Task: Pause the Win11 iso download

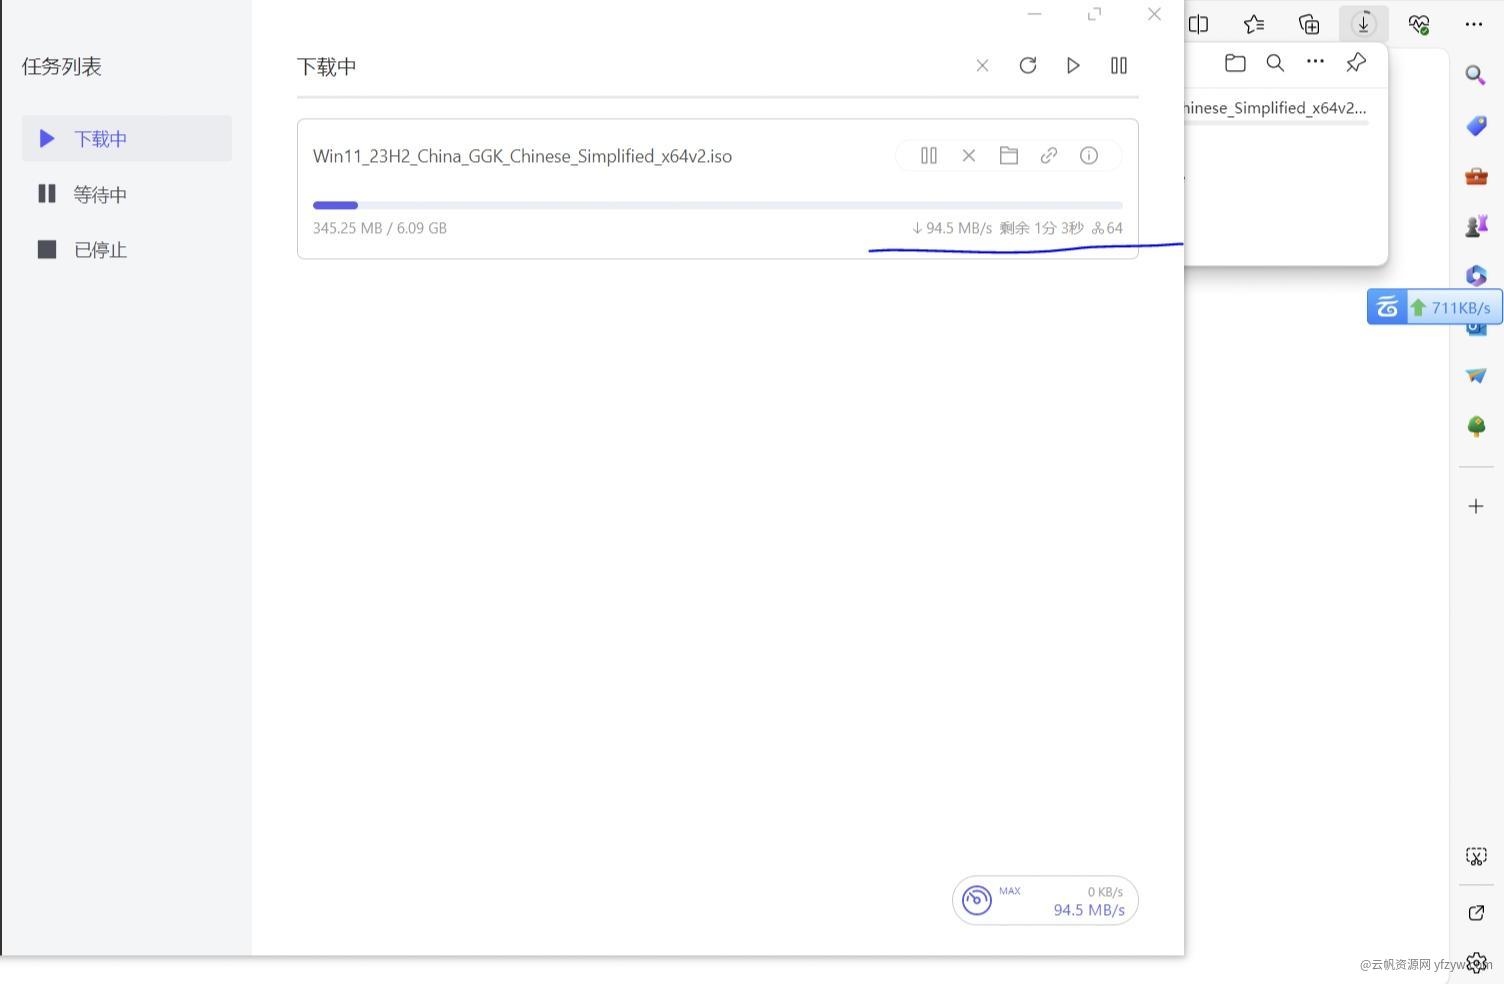Action: pos(929,156)
